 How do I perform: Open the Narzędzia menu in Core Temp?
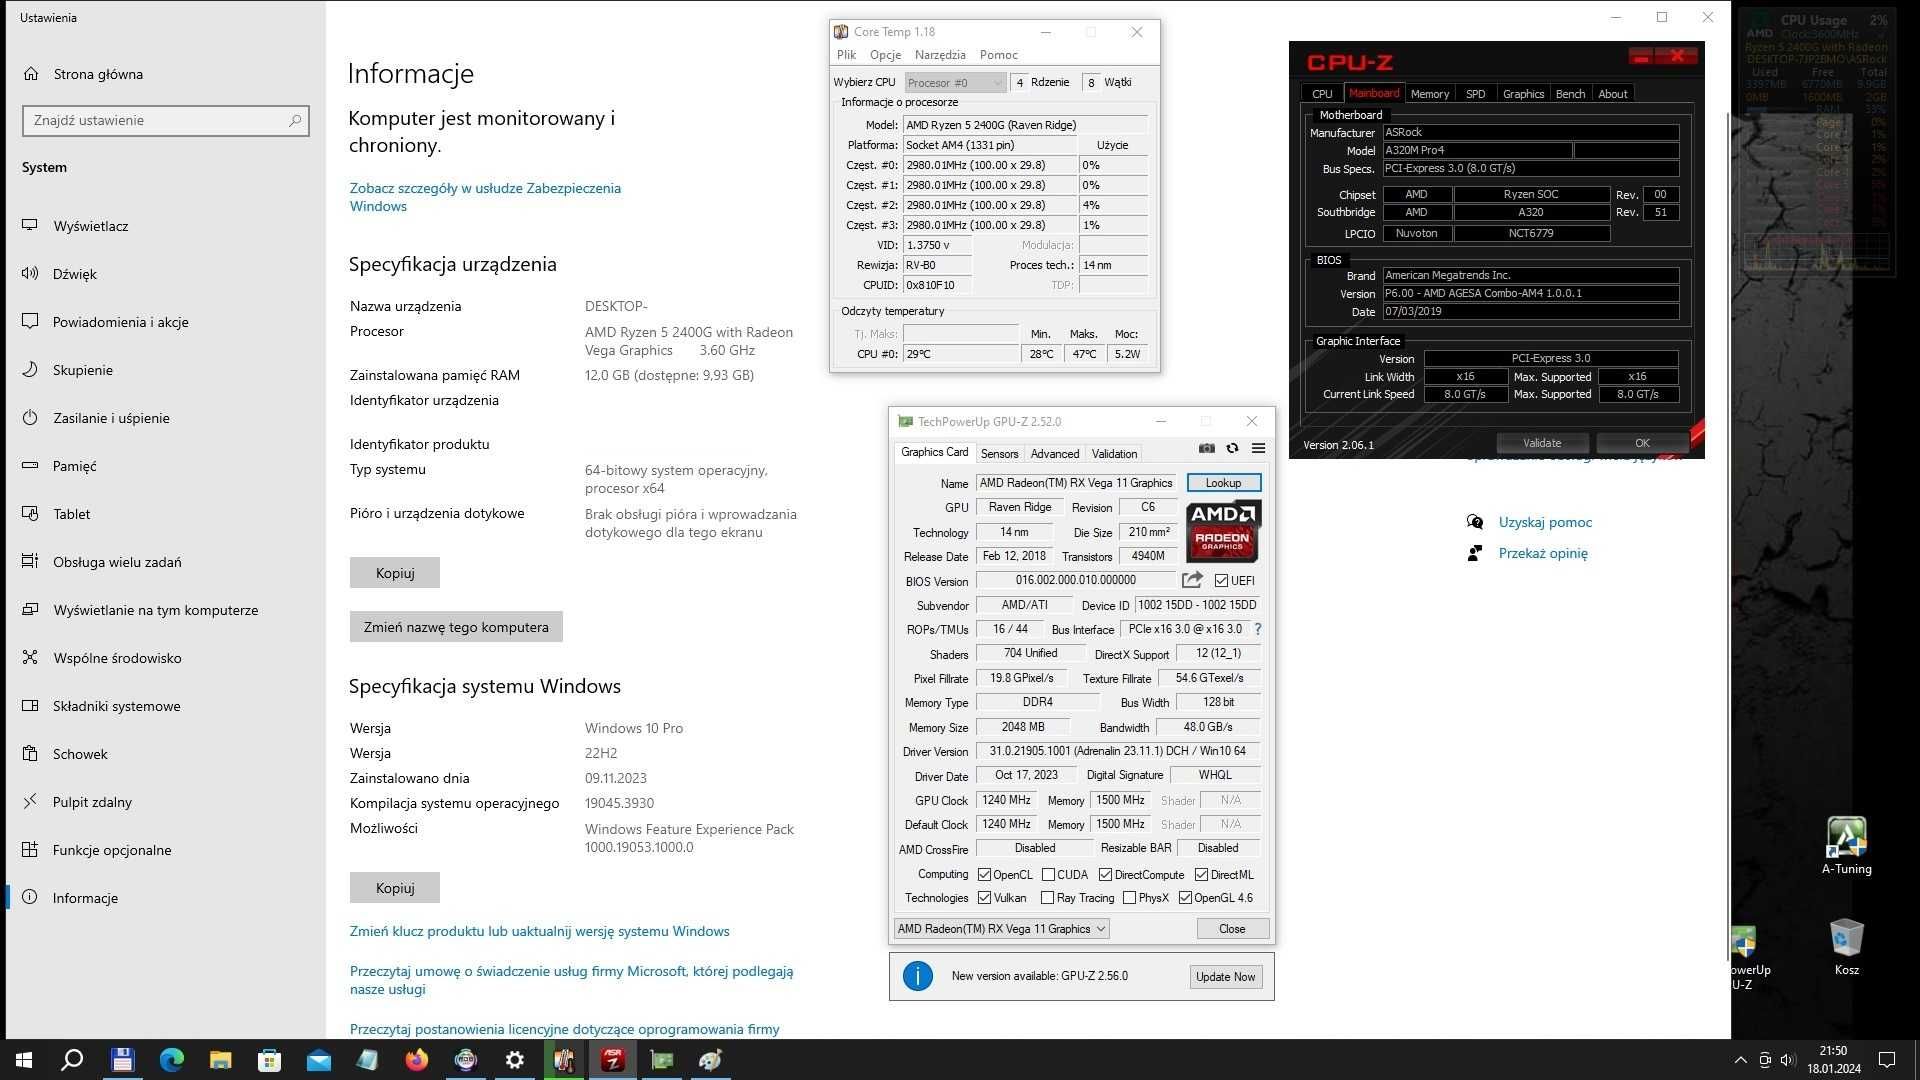pos(940,55)
